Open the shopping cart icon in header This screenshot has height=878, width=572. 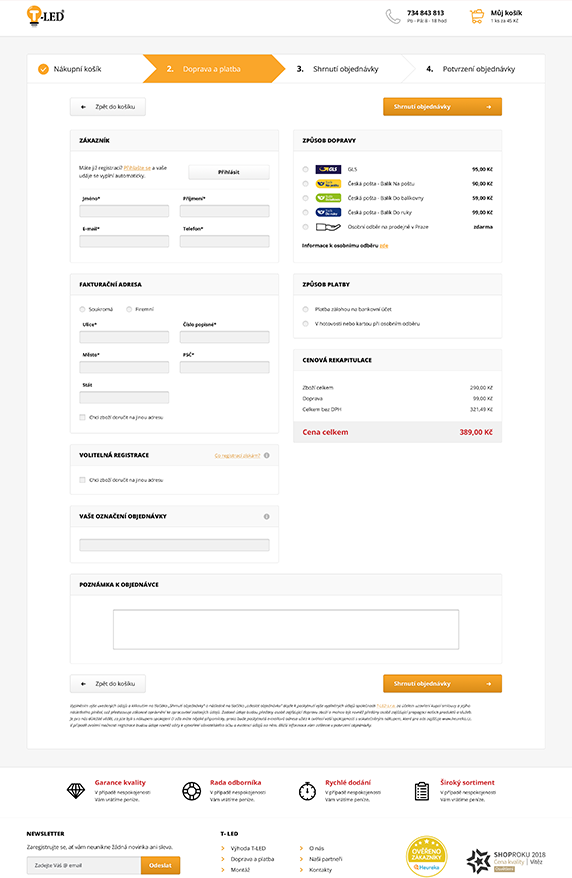coord(477,16)
